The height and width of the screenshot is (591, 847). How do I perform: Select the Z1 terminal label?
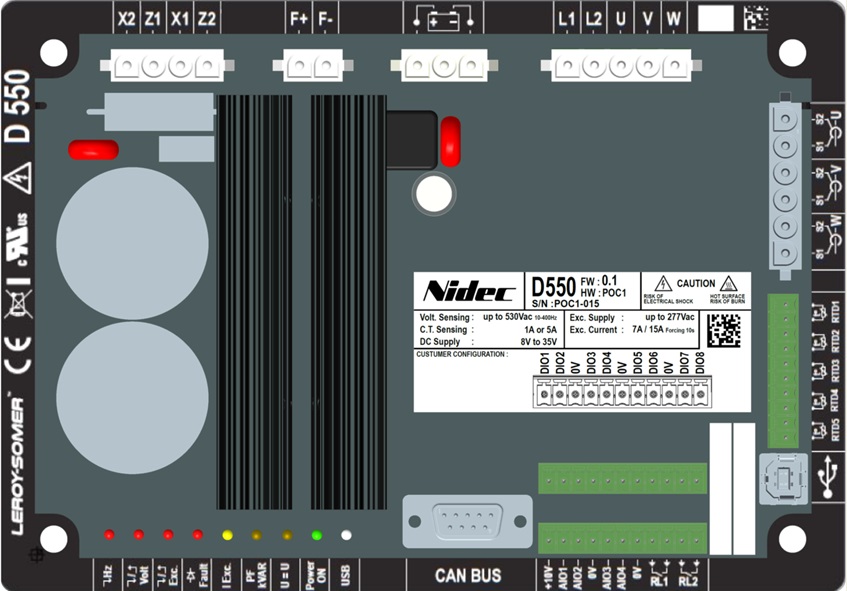point(153,19)
